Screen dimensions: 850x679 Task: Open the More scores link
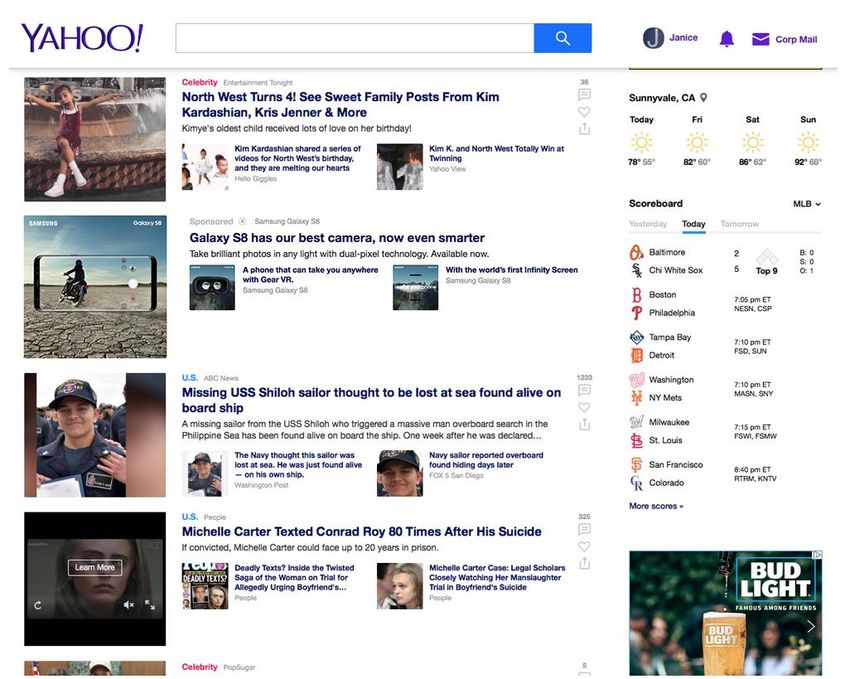point(656,506)
